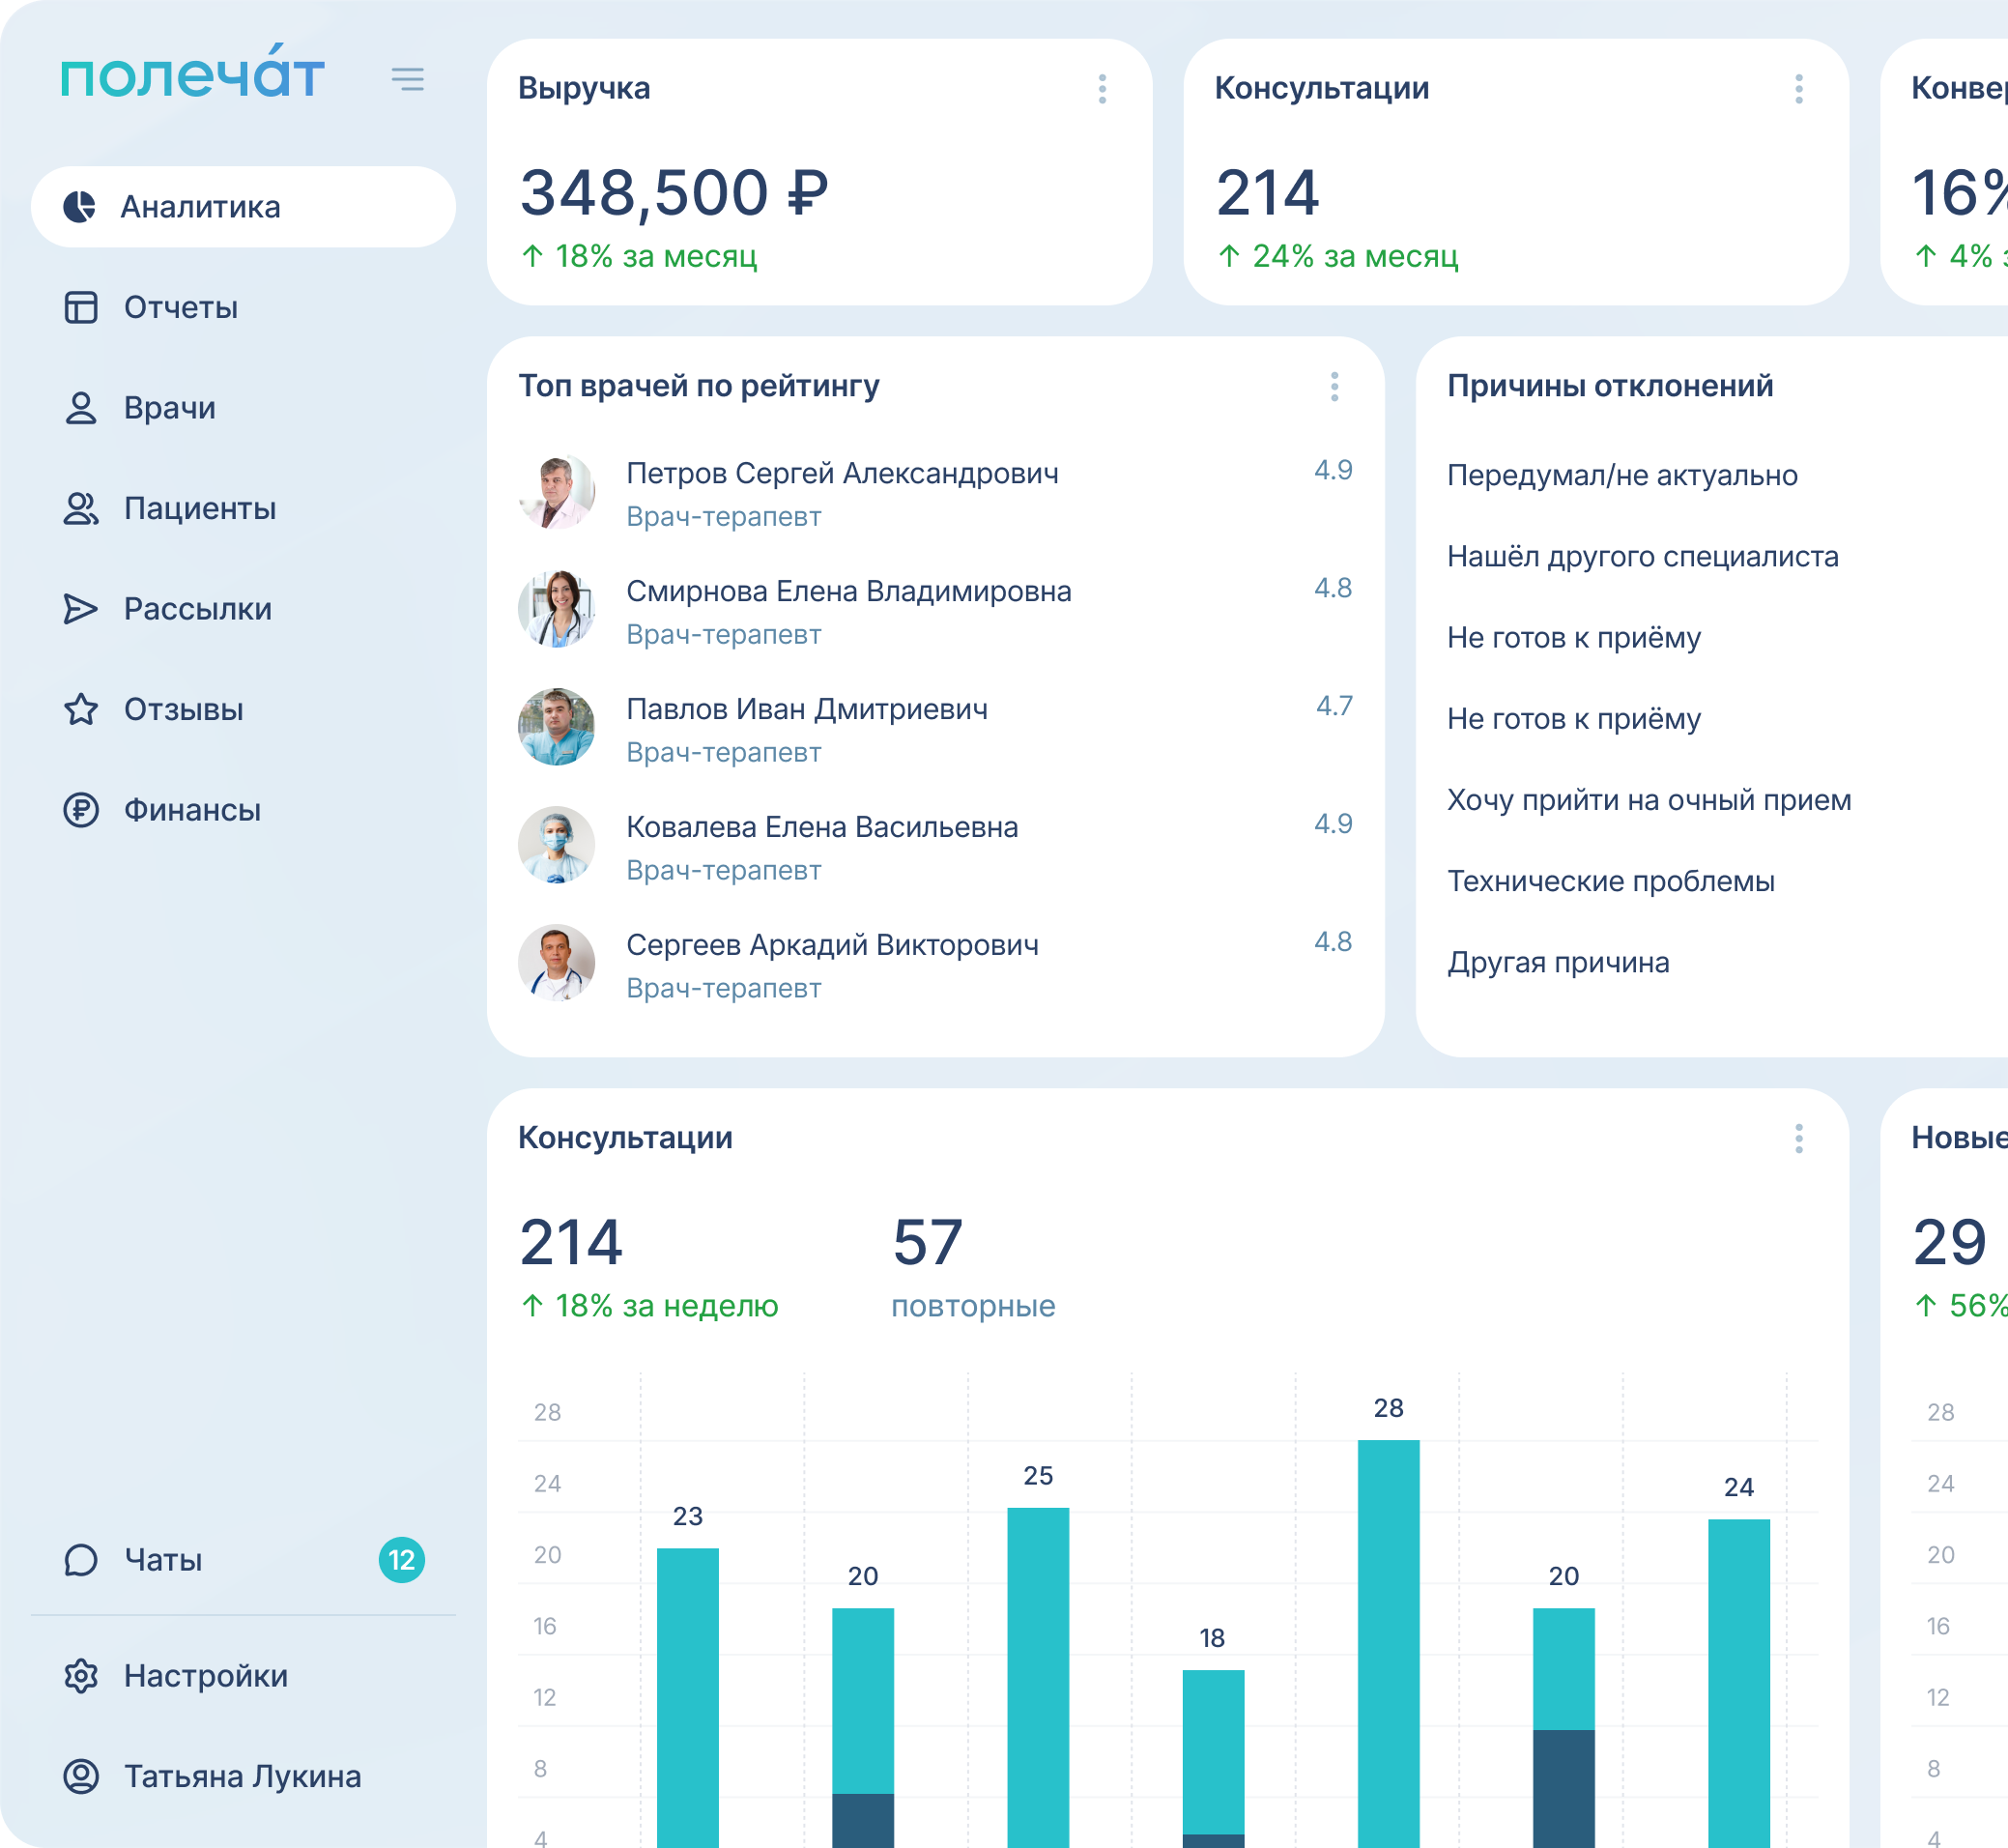Open Настройки
The image size is (2008, 1848).
click(x=243, y=1676)
